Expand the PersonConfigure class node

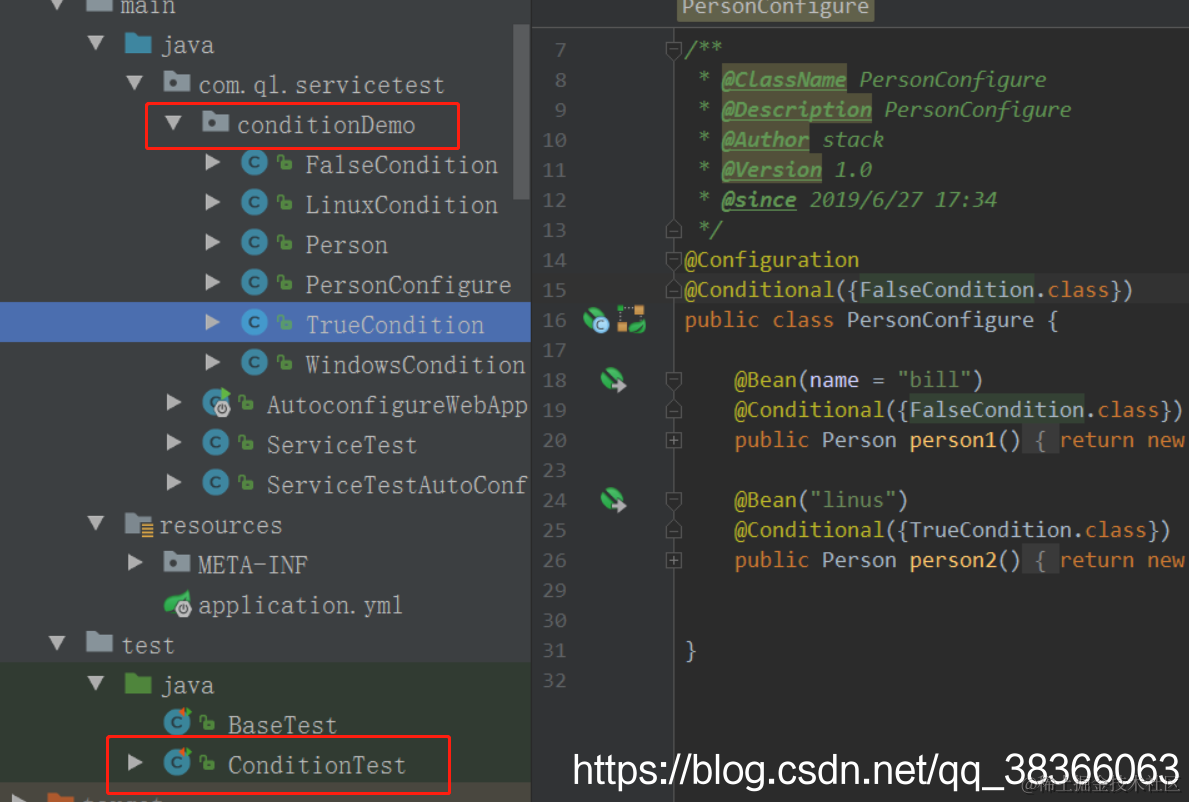(213, 284)
